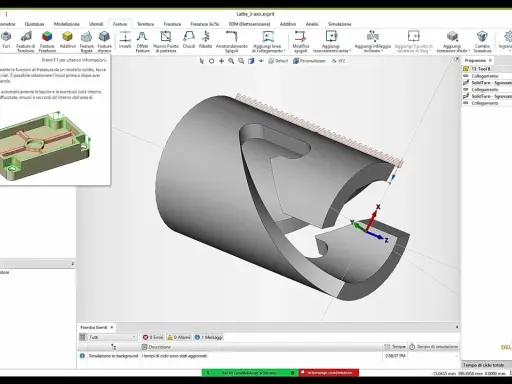
Task: Open Arrotondamento Spigoli tool
Action: (x=232, y=41)
